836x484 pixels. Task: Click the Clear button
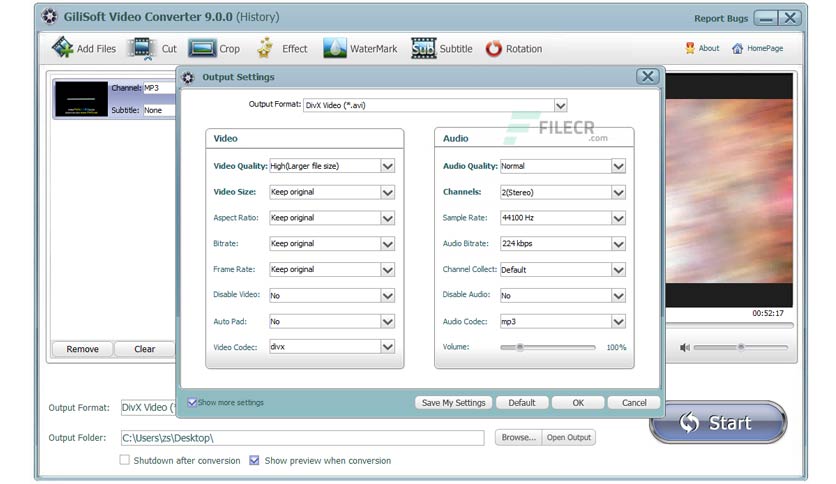pyautogui.click(x=144, y=349)
